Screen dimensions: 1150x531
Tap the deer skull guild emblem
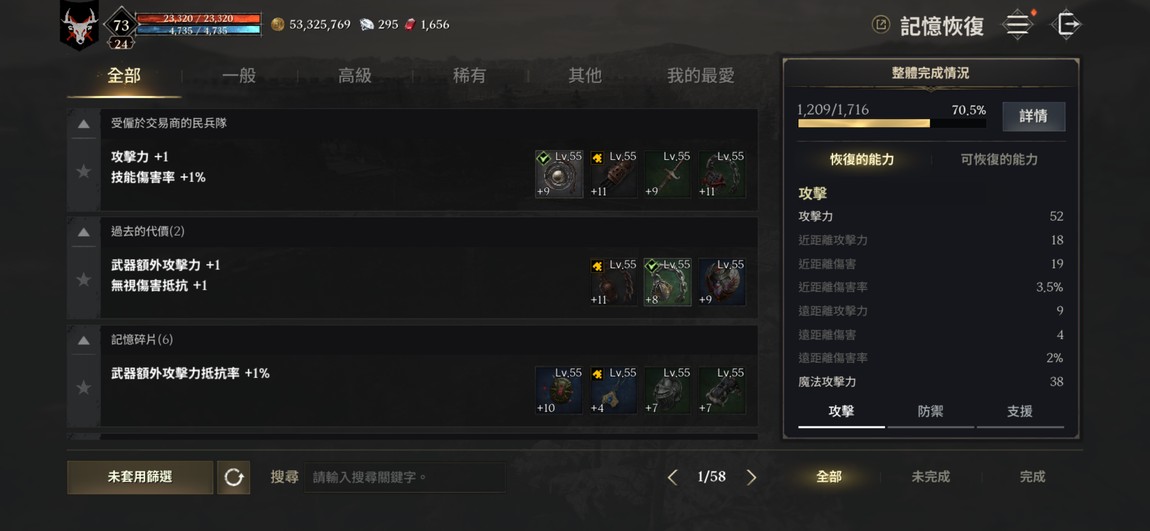pos(79,26)
